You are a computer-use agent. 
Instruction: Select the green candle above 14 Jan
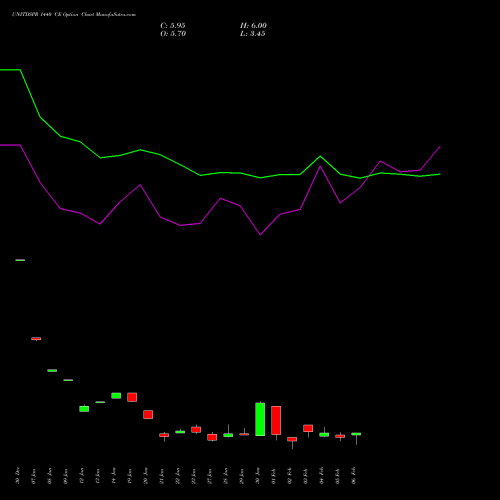[116, 396]
